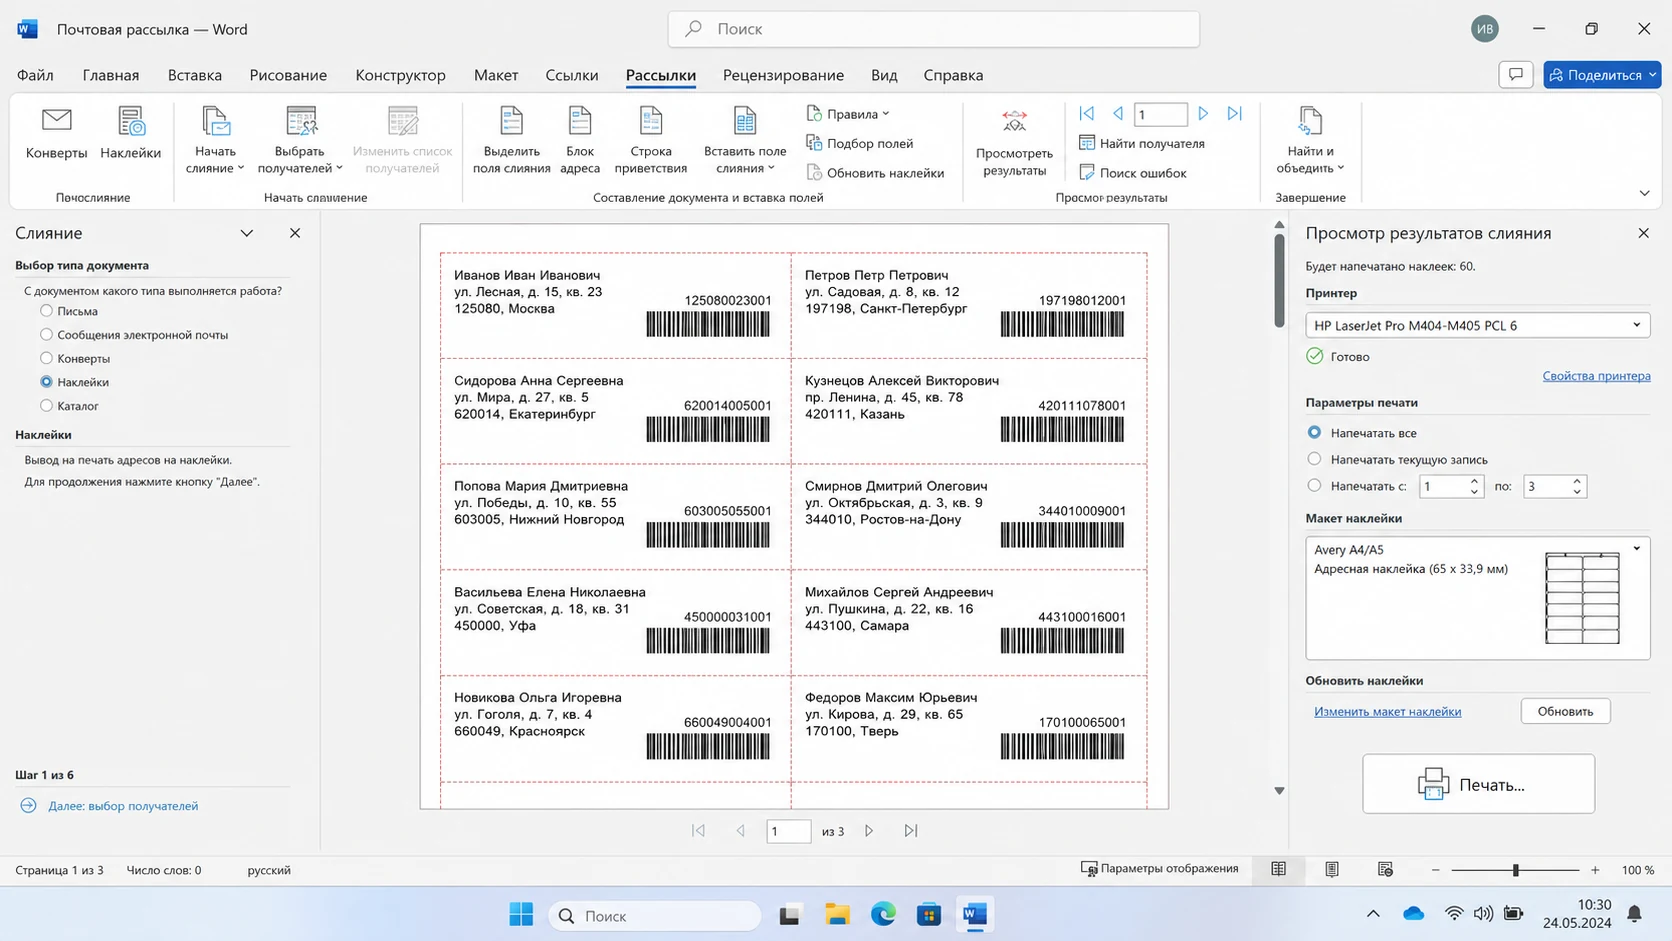Open Параметры отображения display settings
Screen dimensions: 1672x941
pos(1160,869)
